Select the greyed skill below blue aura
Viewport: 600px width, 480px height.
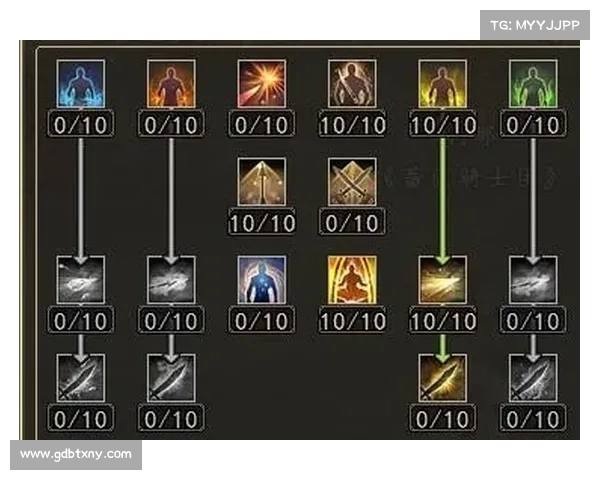81,280
